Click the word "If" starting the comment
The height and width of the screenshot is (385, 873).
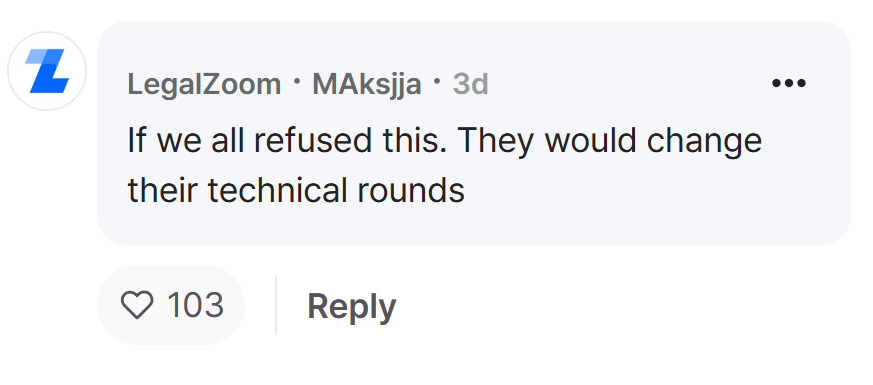tap(137, 140)
